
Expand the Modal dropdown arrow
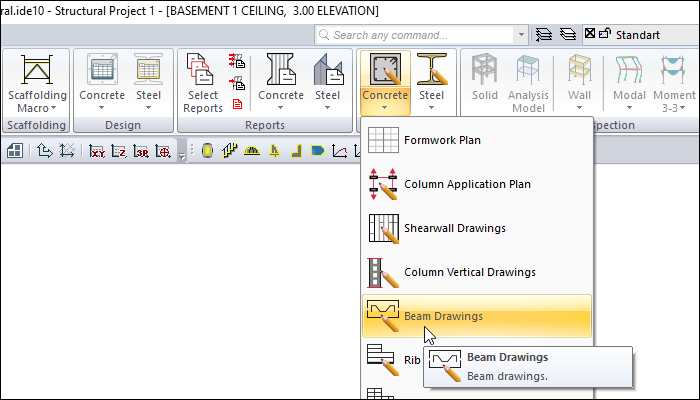point(629,108)
